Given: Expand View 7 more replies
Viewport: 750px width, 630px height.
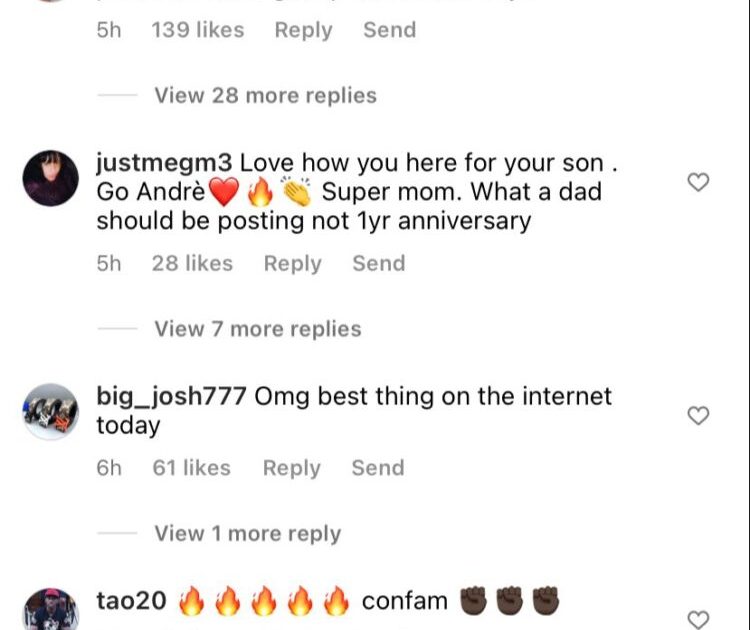Looking at the screenshot, I should tap(257, 329).
